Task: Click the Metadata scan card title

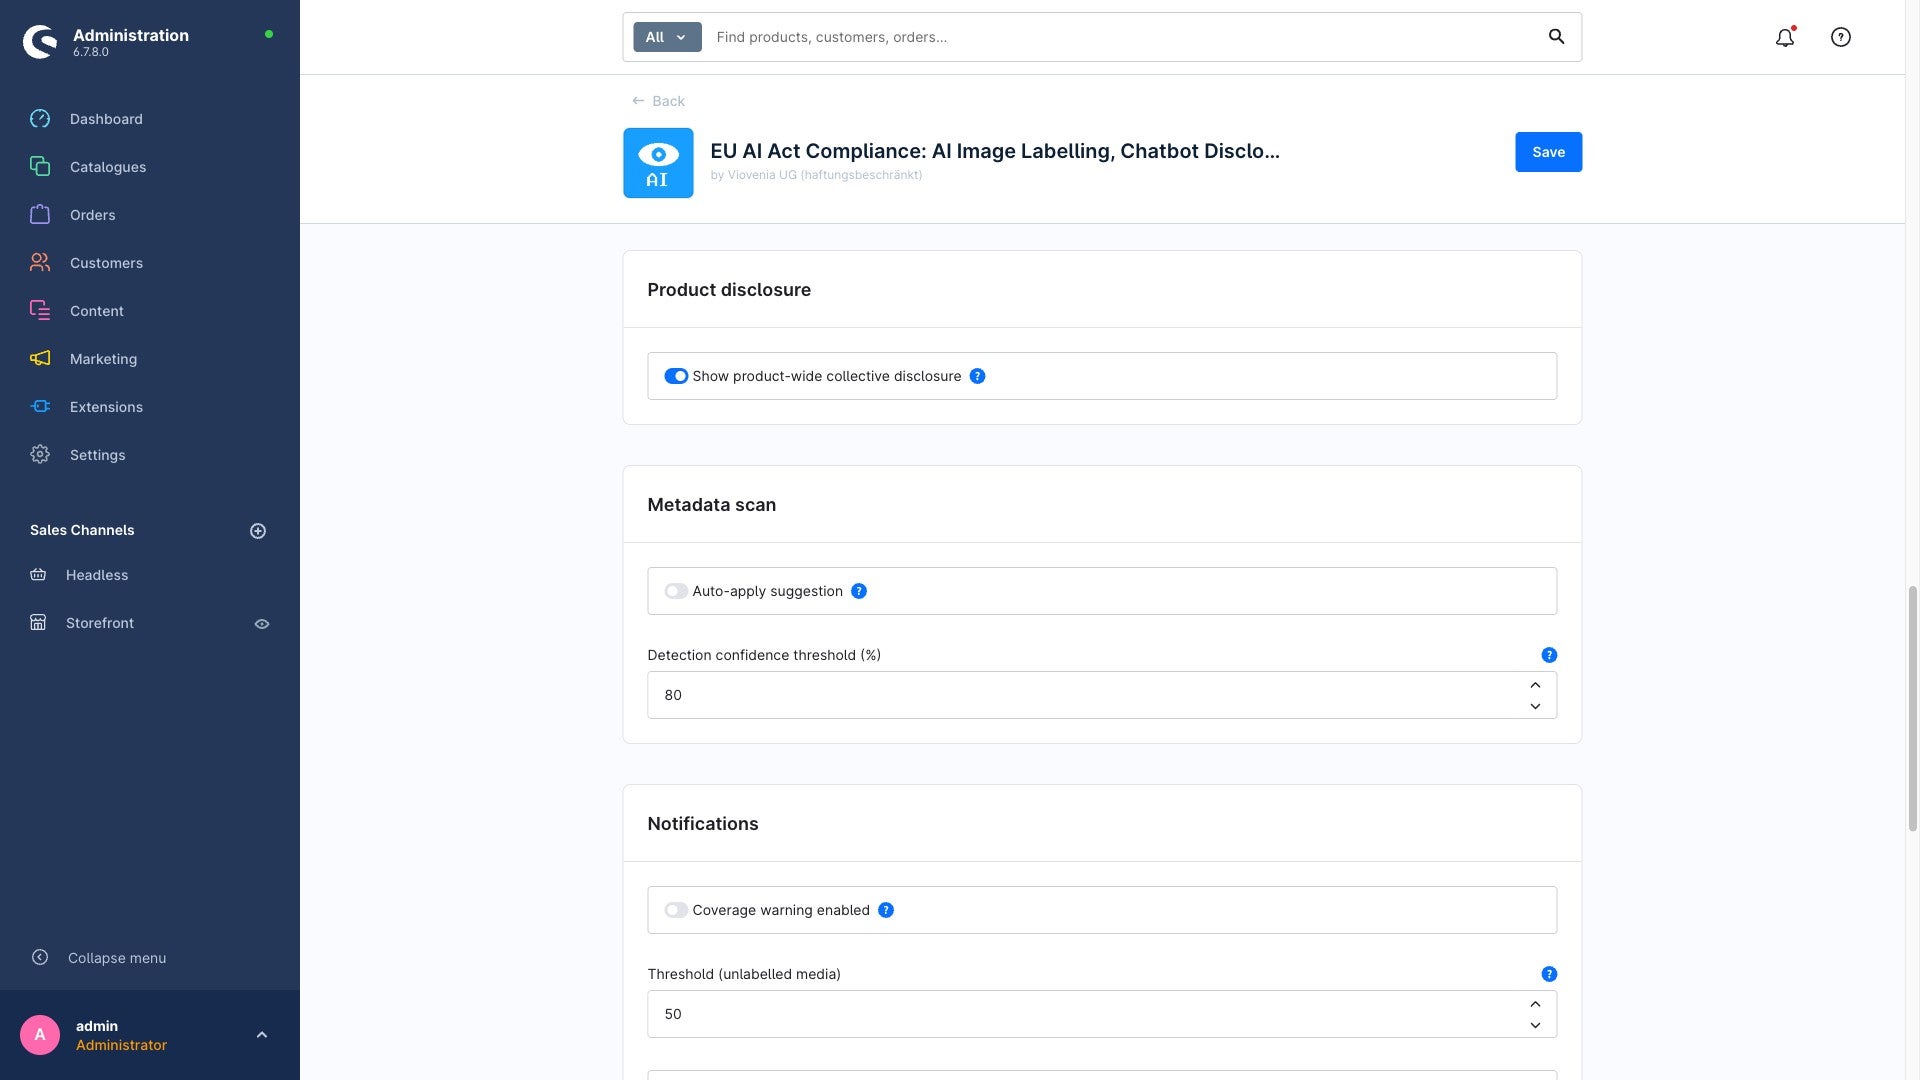Action: tap(711, 505)
